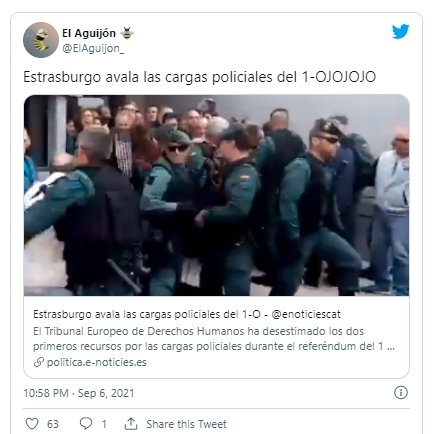433x434 pixels.
Task: Click the link chain icon
Action: pyautogui.click(x=39, y=362)
